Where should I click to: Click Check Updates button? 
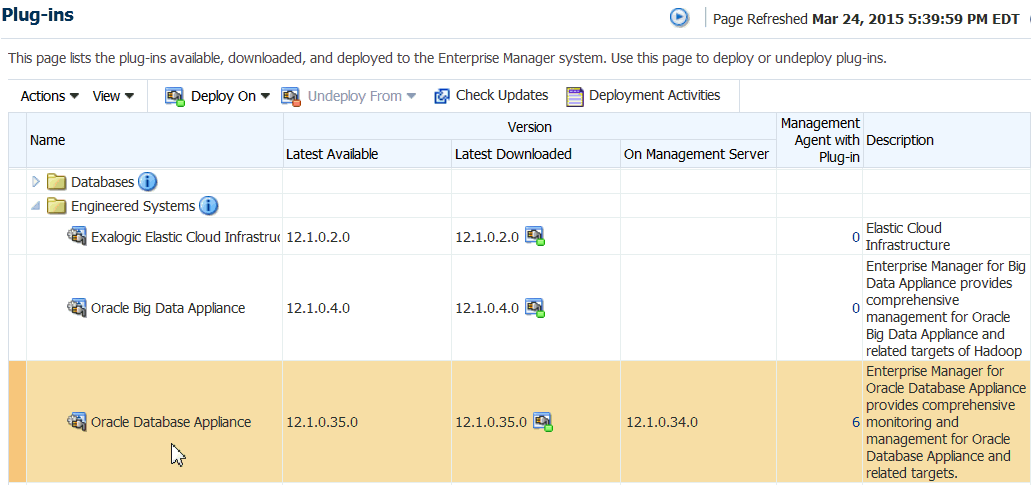491,96
